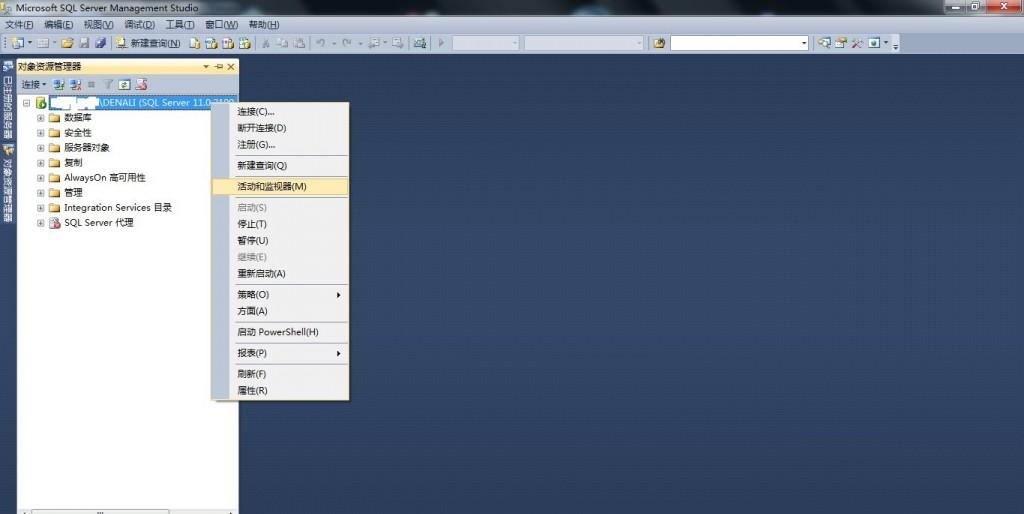The width and height of the screenshot is (1024, 514).
Task: Click the Stop icon in Object Explorer
Action: click(91, 84)
